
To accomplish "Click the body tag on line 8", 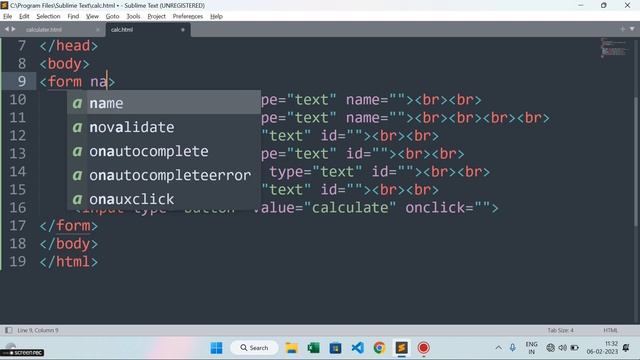I will pyautogui.click(x=64, y=64).
